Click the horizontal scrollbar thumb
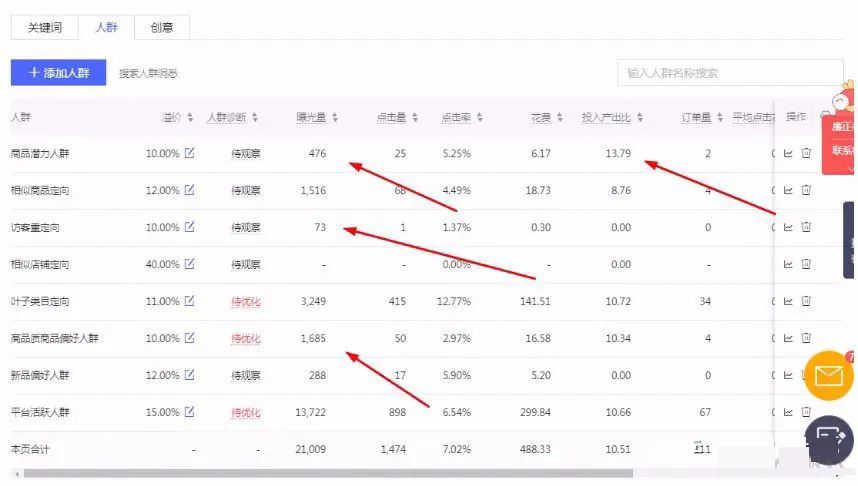Viewport: 858px width, 486px height. [328, 473]
